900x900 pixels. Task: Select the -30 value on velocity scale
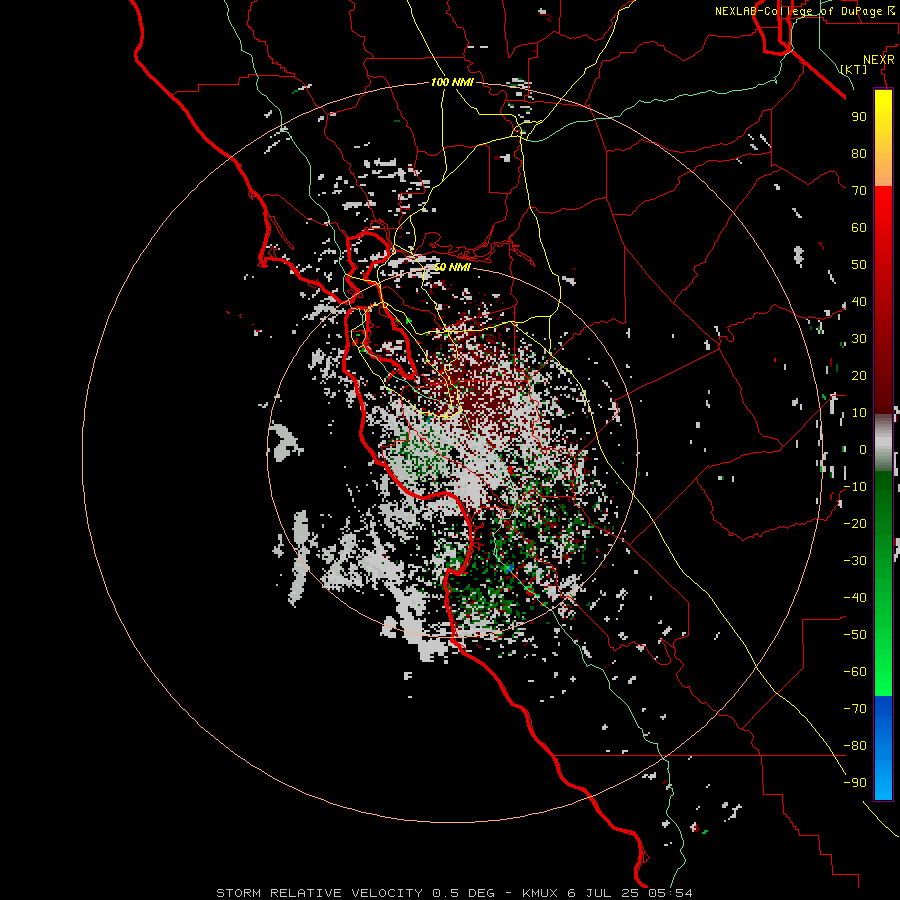[x=855, y=561]
